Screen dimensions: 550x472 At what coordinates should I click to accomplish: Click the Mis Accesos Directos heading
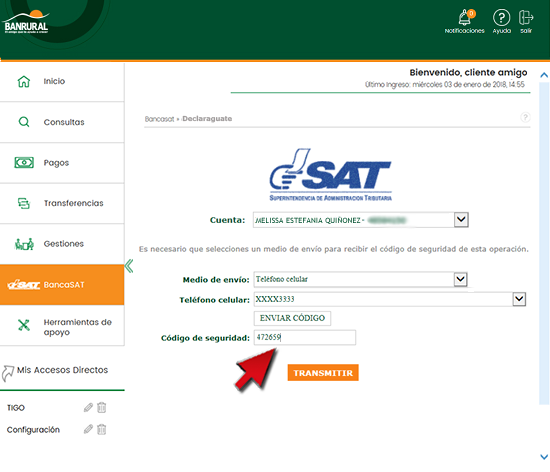click(62, 370)
